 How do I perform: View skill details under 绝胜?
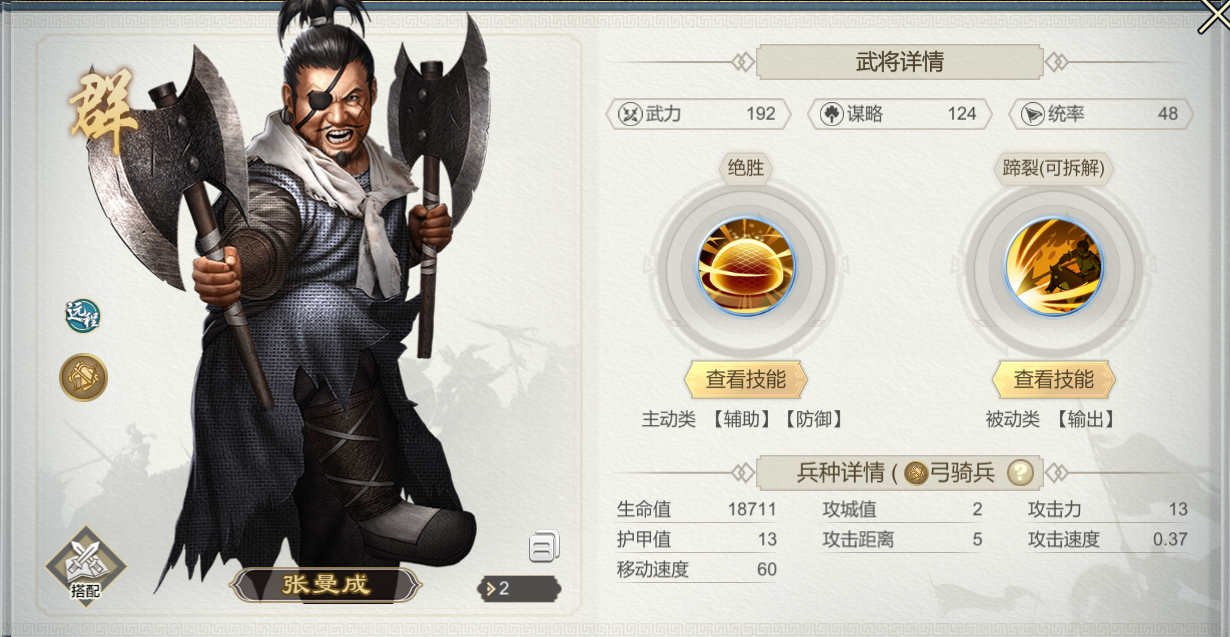tap(746, 379)
